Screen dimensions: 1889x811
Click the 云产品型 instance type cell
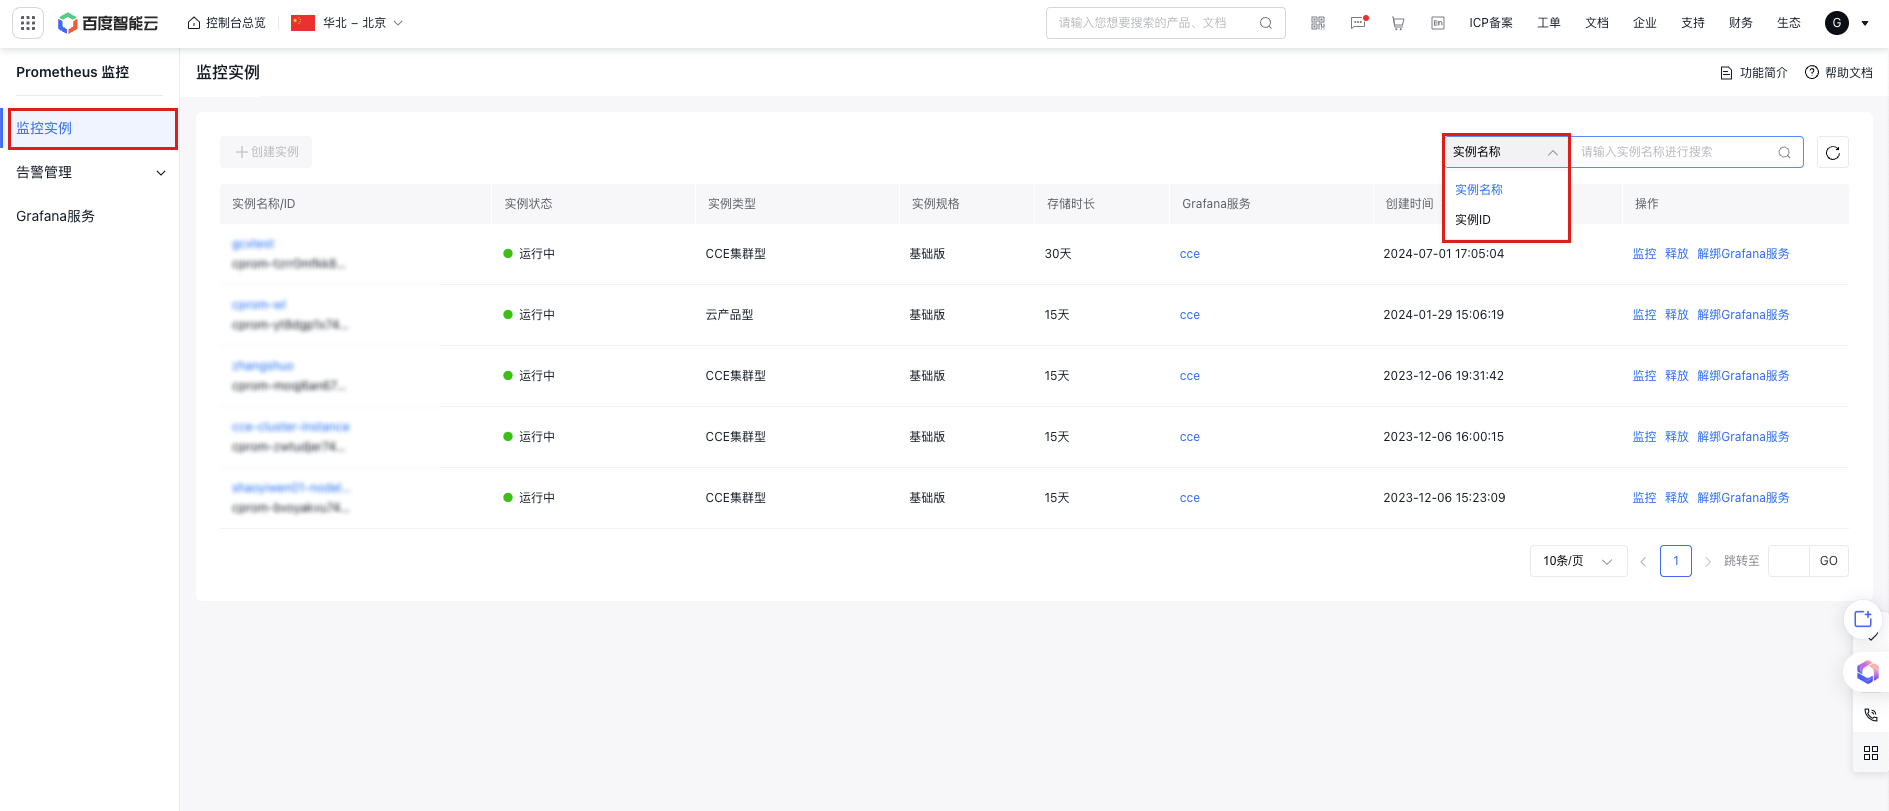(729, 315)
